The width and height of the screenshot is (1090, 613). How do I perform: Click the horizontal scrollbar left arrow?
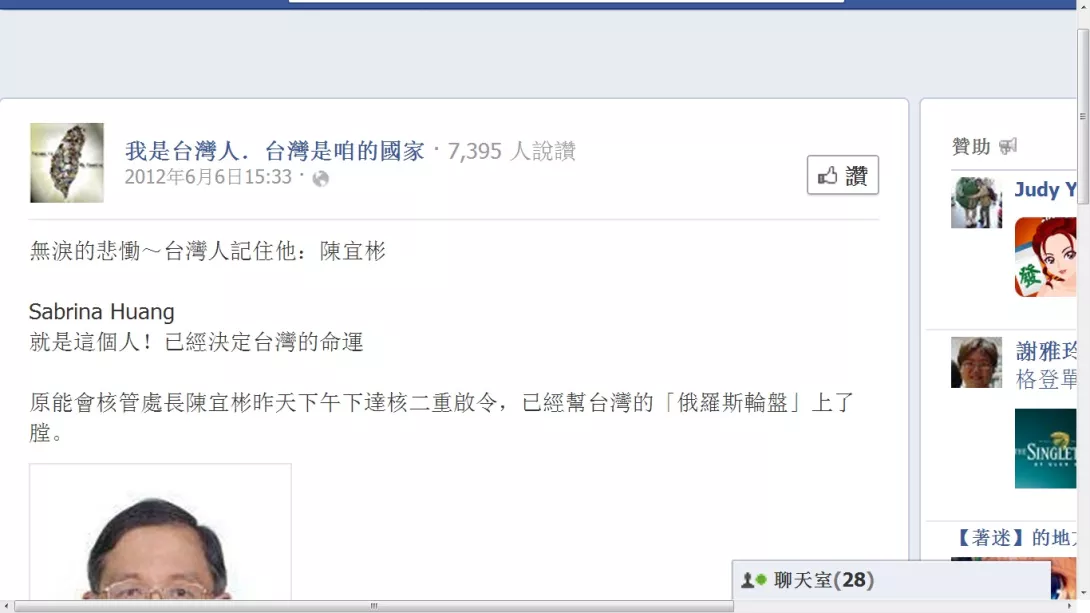6,606
